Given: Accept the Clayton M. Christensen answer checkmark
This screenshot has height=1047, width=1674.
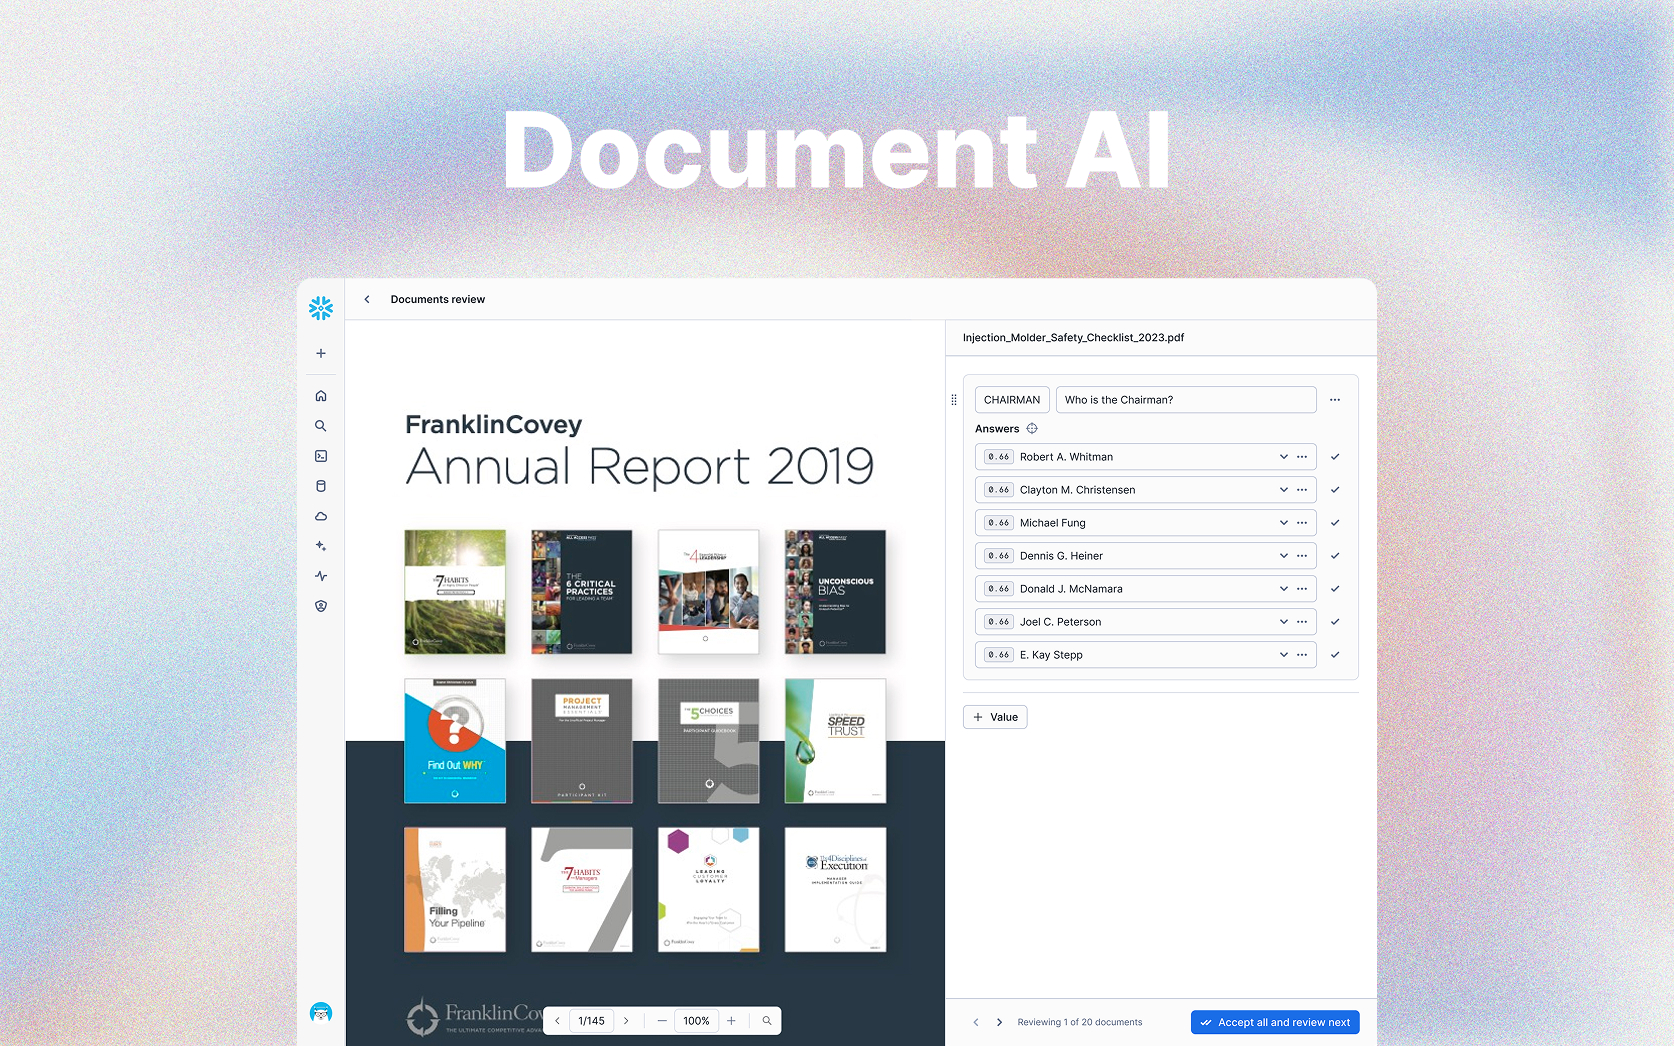Looking at the screenshot, I should pos(1335,490).
